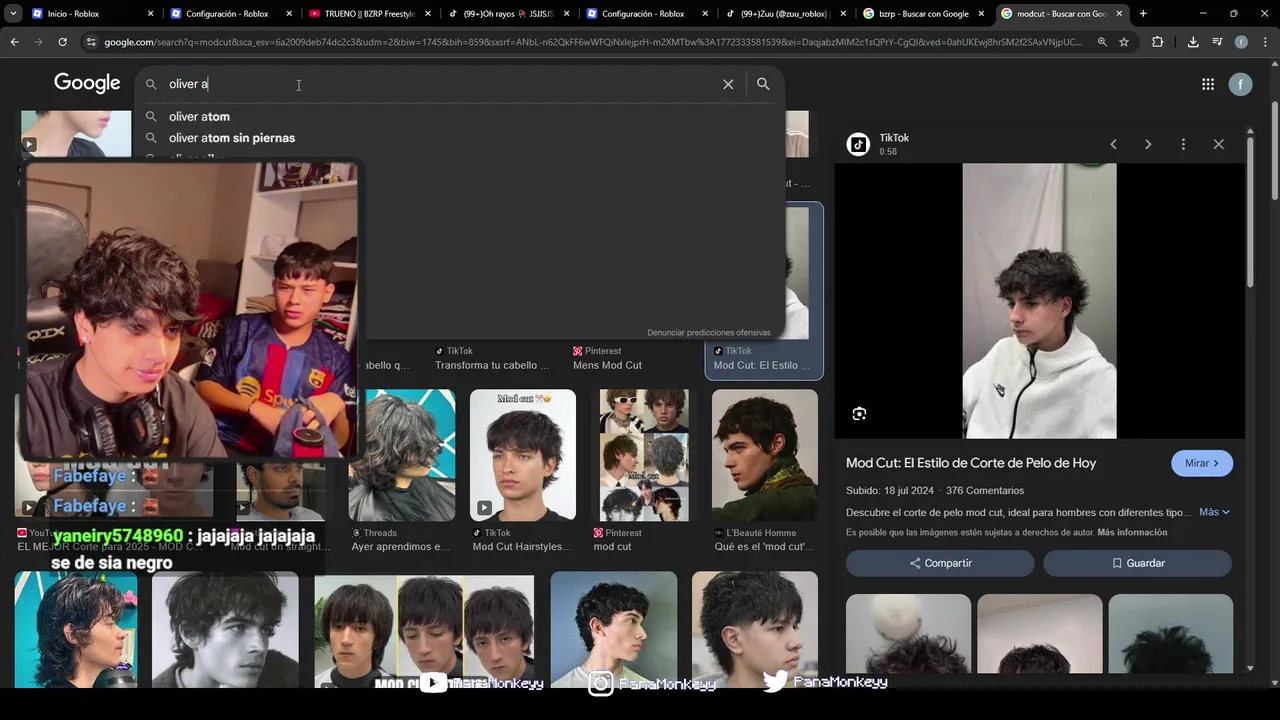Click the Google Lens icon on preview image
This screenshot has width=1280, height=720.
[859, 413]
